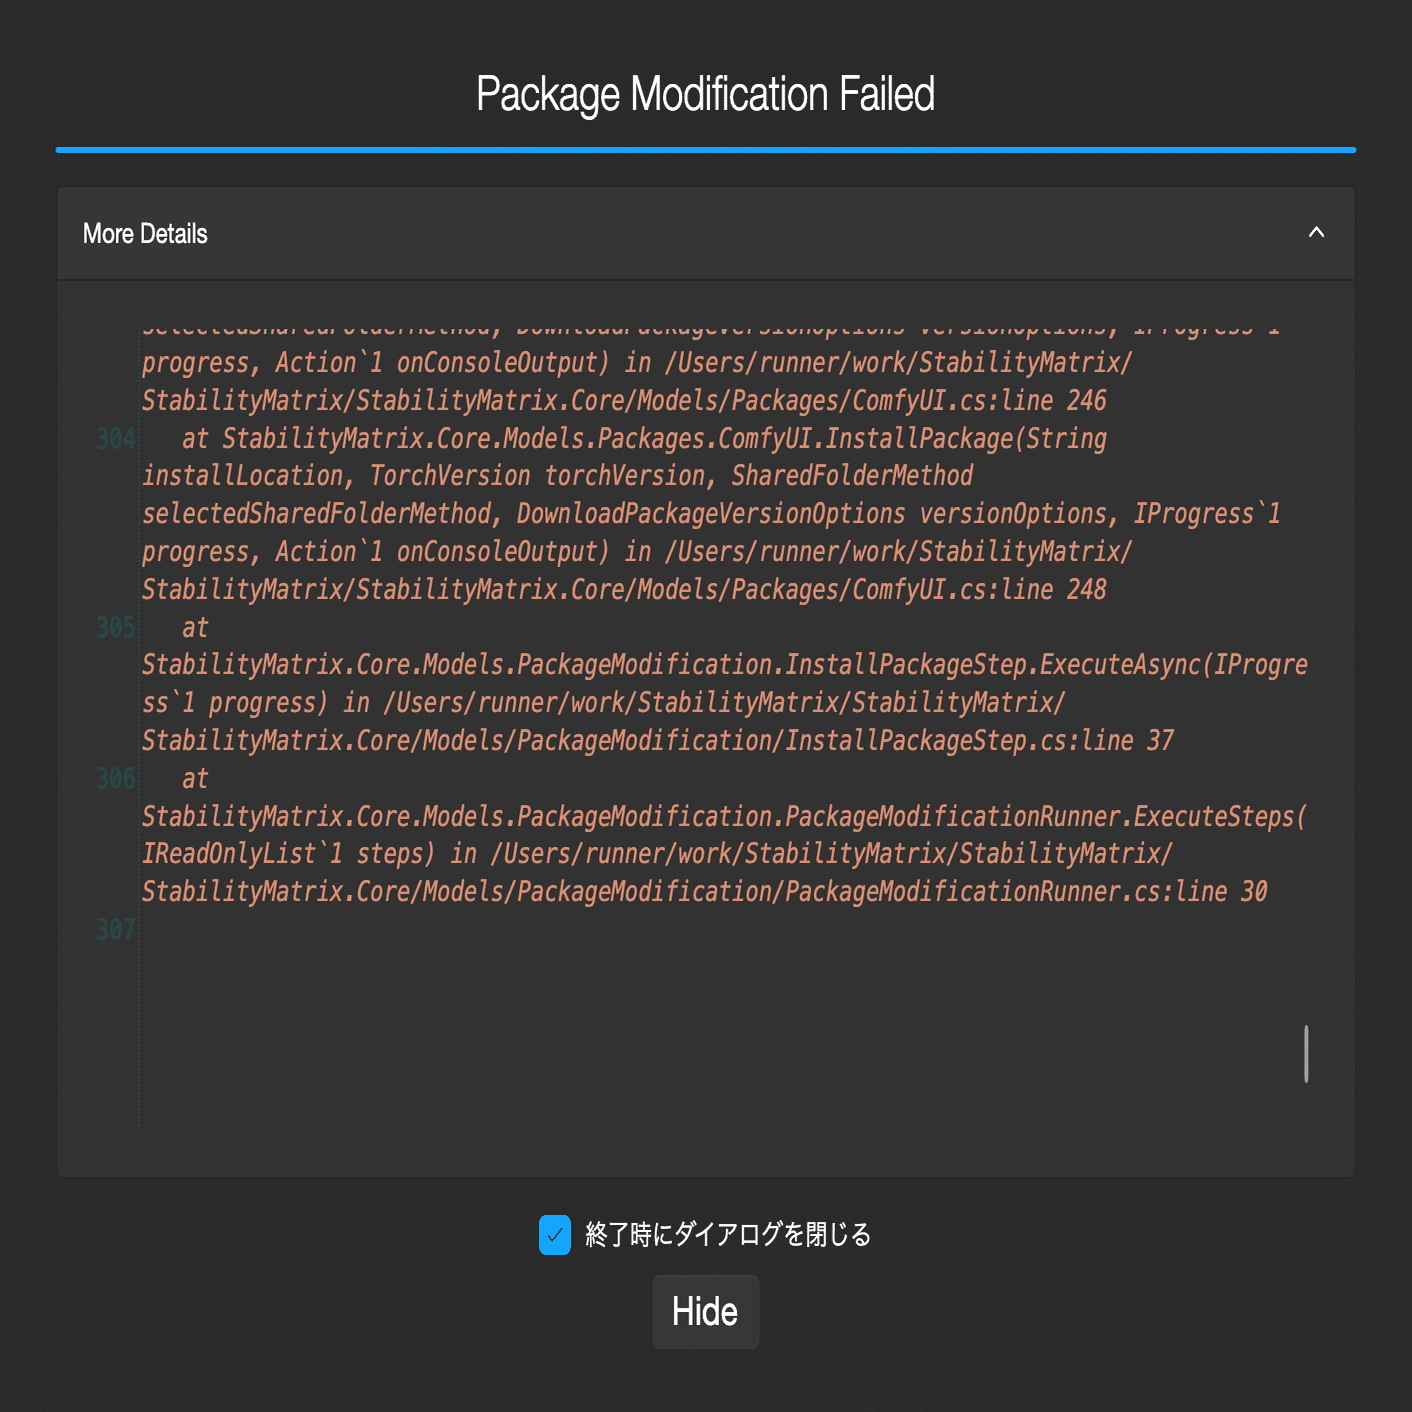This screenshot has height=1412, width=1412.
Task: Select line number 305 in gutter
Action: (x=116, y=628)
